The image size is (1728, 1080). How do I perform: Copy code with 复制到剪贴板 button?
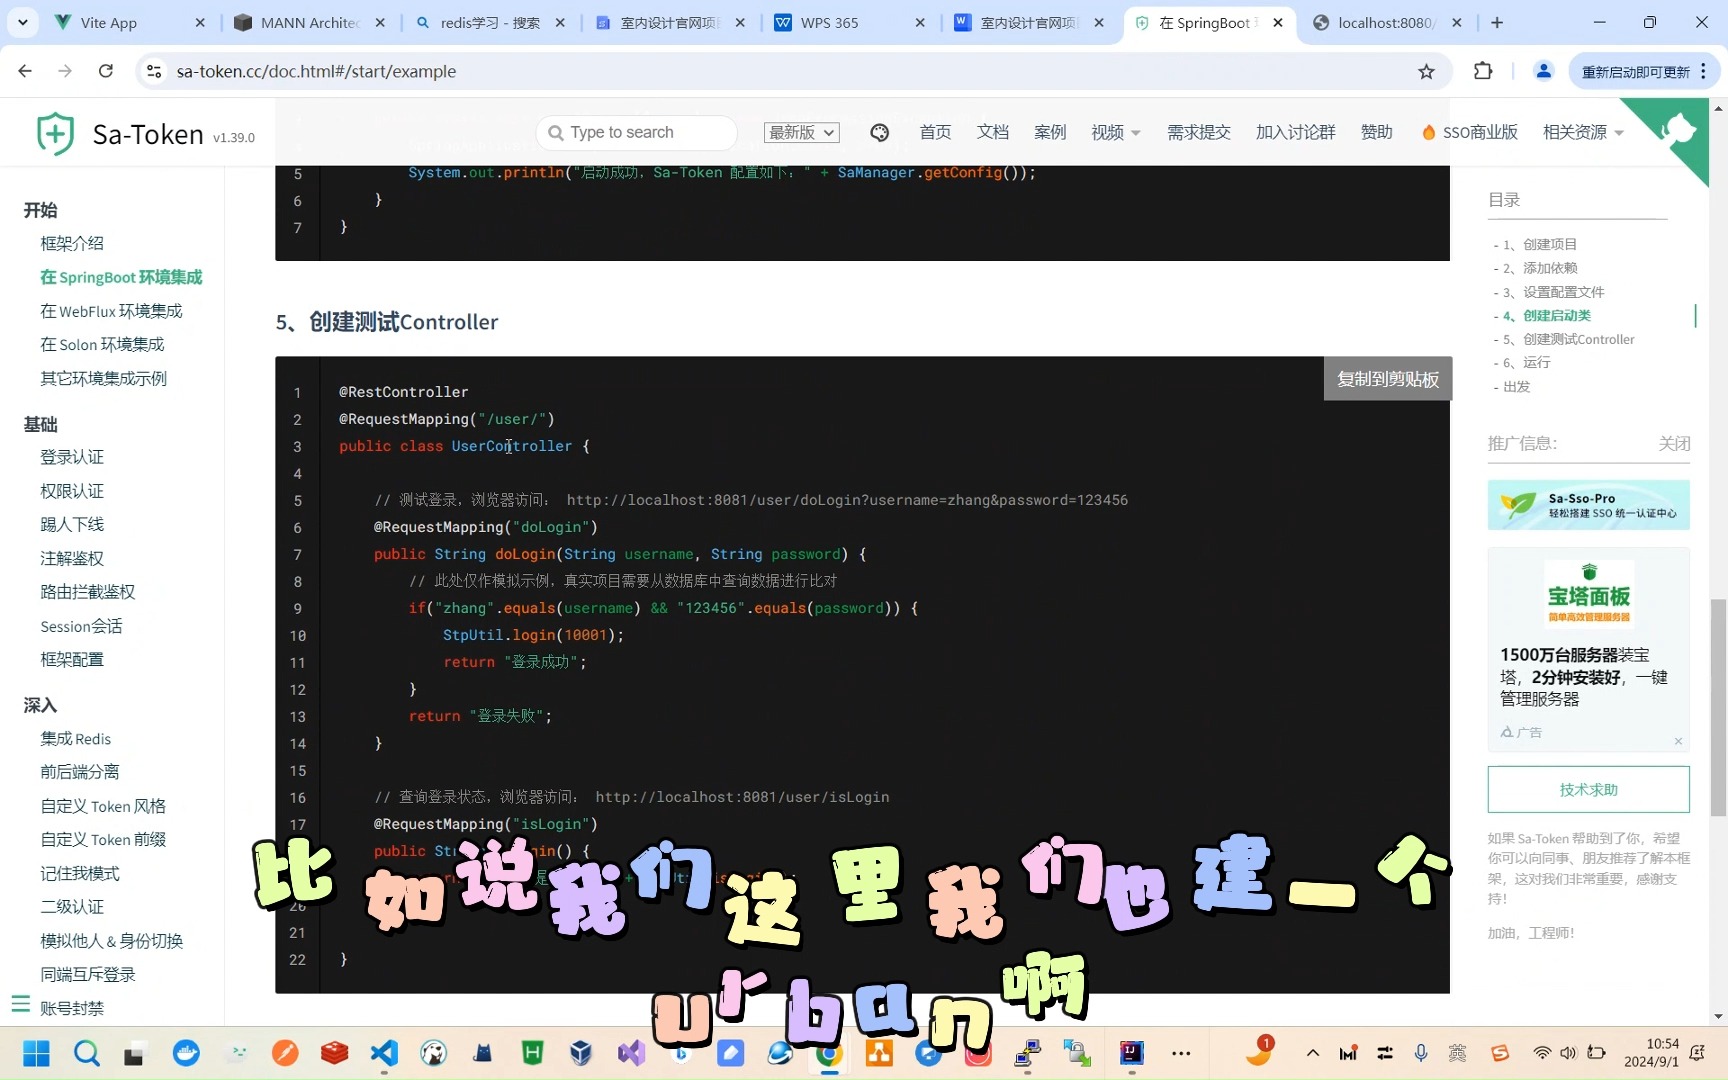[1388, 379]
